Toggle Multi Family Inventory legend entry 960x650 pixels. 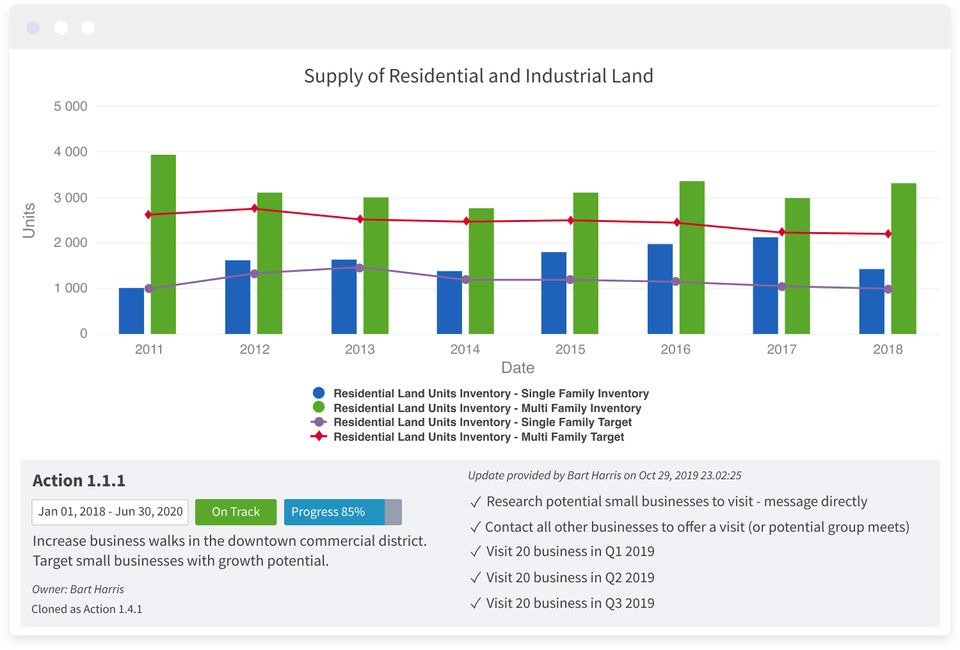(x=477, y=408)
